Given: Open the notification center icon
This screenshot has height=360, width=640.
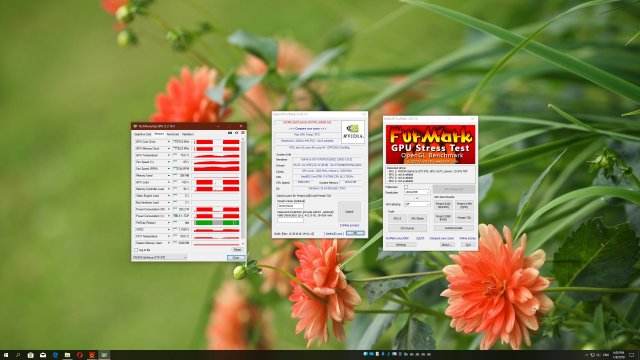Looking at the screenshot, I should click(632, 355).
